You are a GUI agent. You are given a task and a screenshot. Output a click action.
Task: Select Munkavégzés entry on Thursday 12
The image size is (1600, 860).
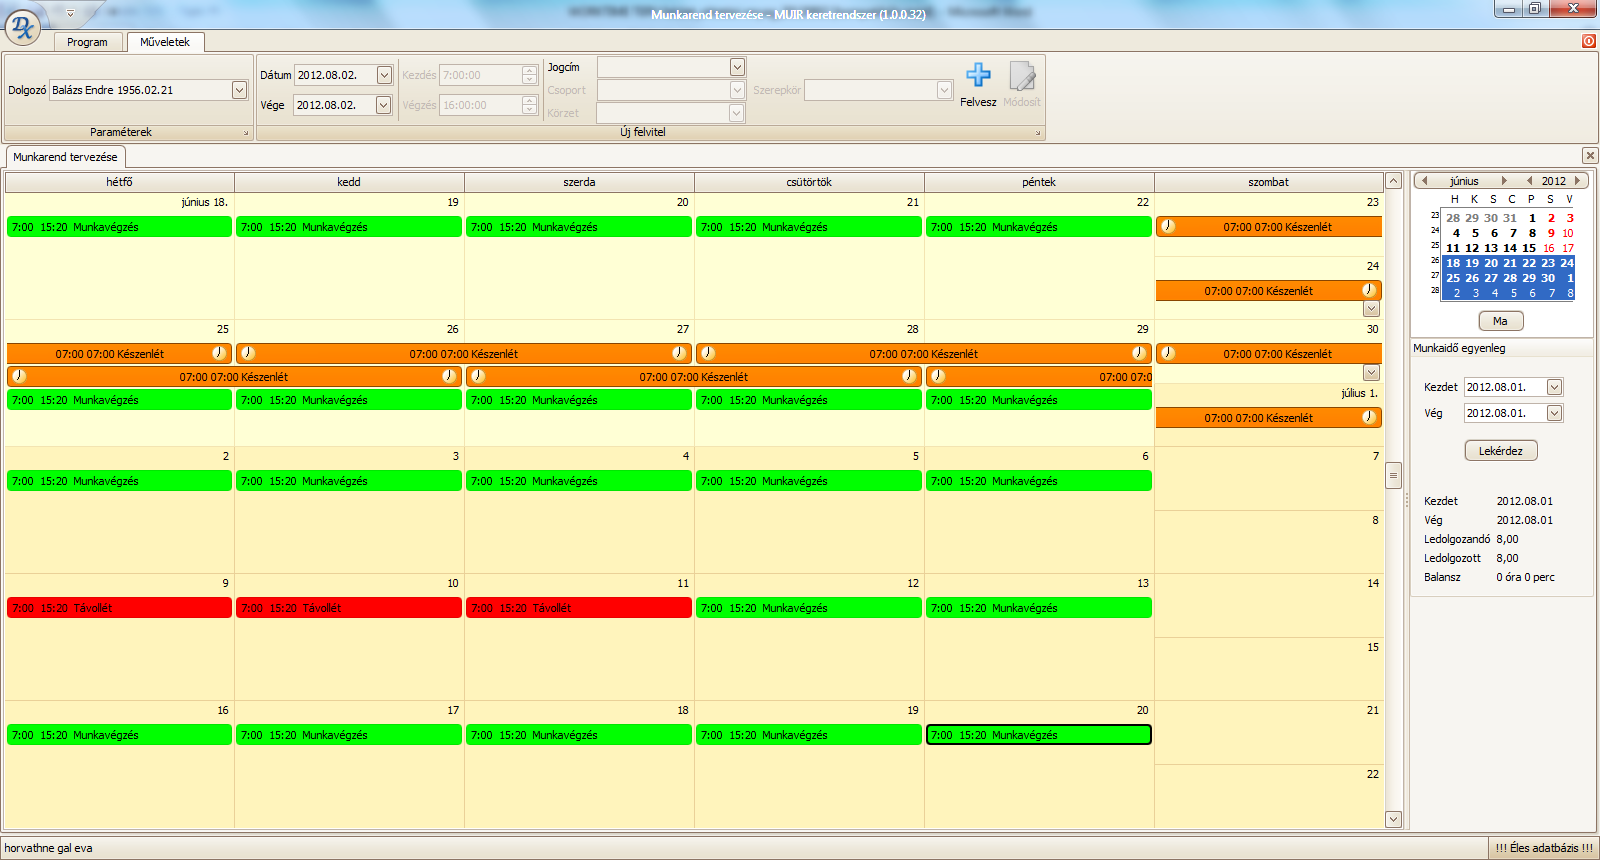809,608
